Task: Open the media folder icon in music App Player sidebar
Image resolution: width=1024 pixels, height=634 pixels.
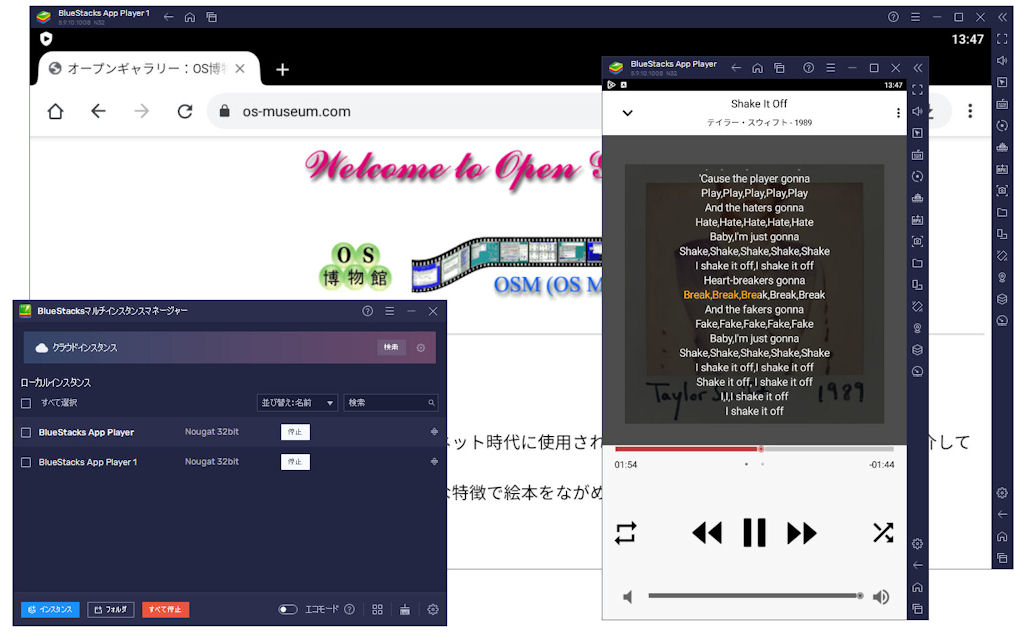Action: (918, 263)
